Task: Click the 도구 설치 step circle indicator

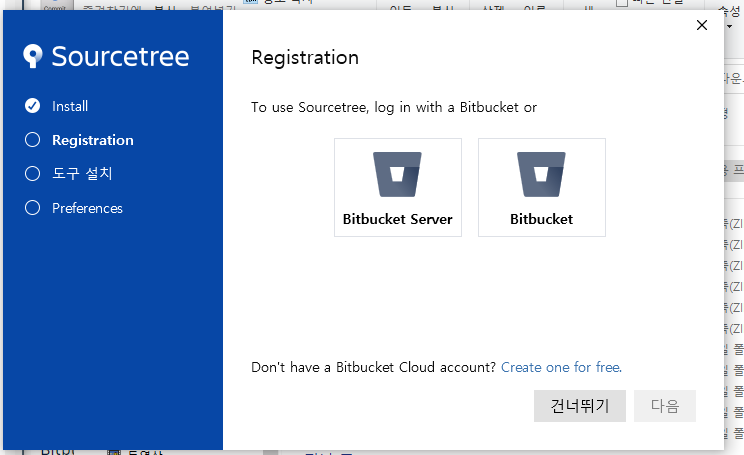Action: [x=32, y=173]
